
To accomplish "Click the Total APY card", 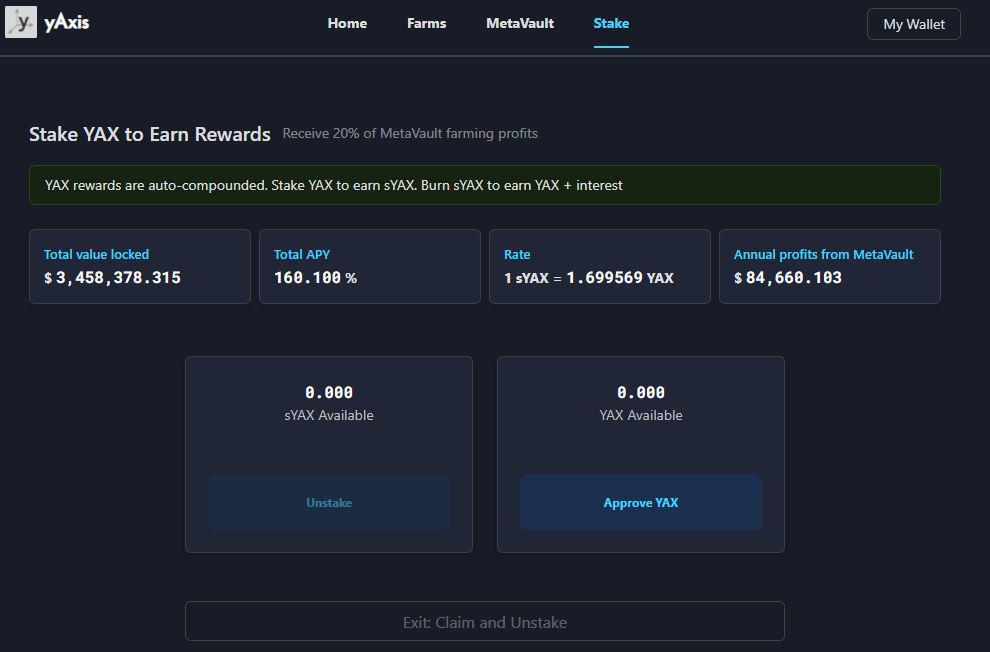I will click(x=370, y=266).
